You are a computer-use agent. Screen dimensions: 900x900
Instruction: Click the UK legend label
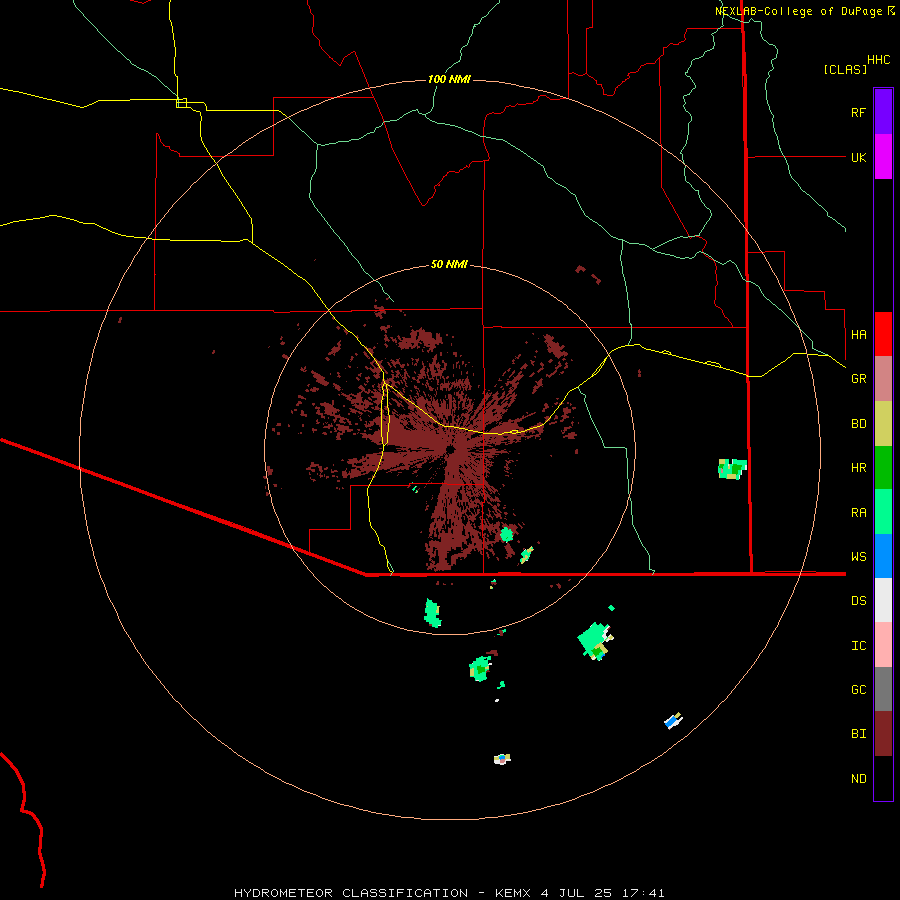pyautogui.click(x=858, y=157)
